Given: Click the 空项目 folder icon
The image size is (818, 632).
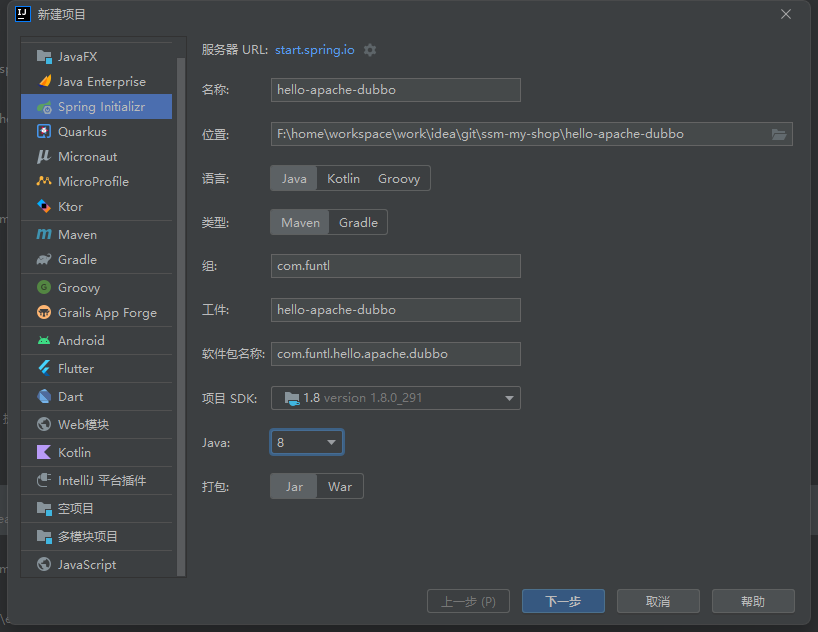Looking at the screenshot, I should (x=44, y=508).
